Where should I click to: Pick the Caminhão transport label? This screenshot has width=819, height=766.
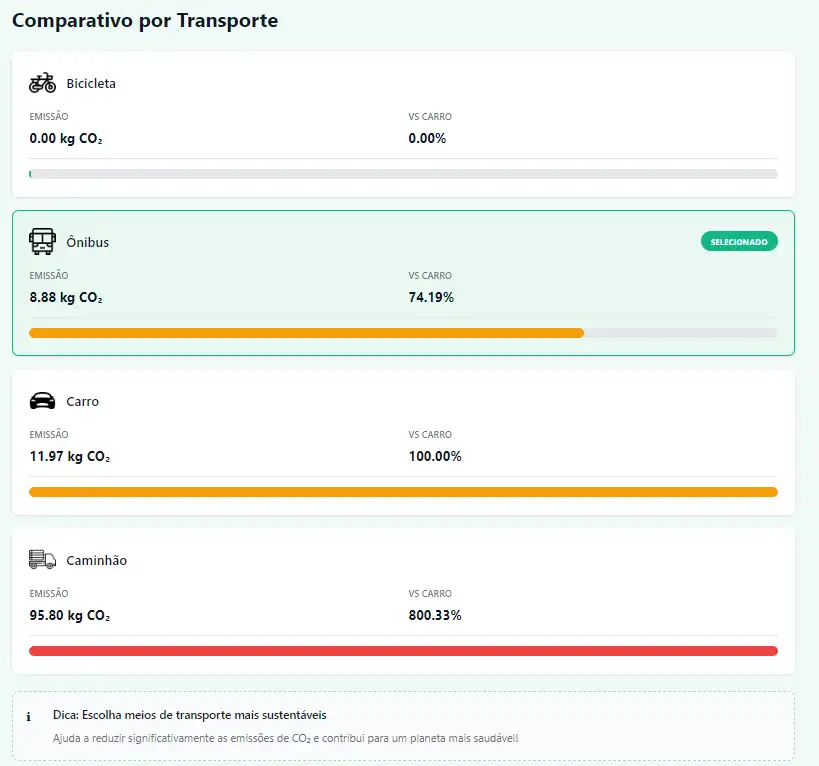pos(97,561)
